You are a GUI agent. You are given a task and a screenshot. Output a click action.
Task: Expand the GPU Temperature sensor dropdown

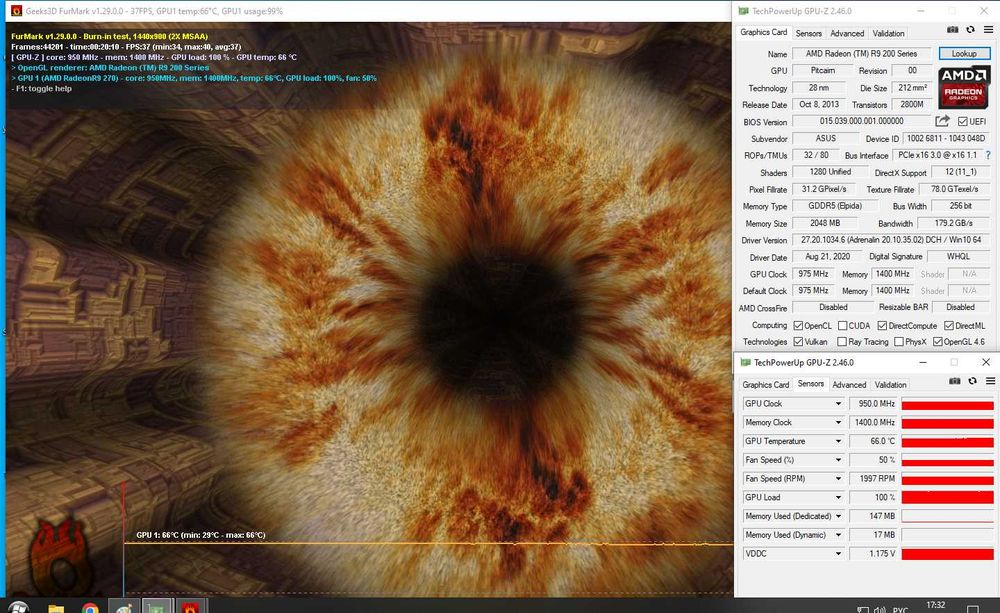[x=838, y=441]
